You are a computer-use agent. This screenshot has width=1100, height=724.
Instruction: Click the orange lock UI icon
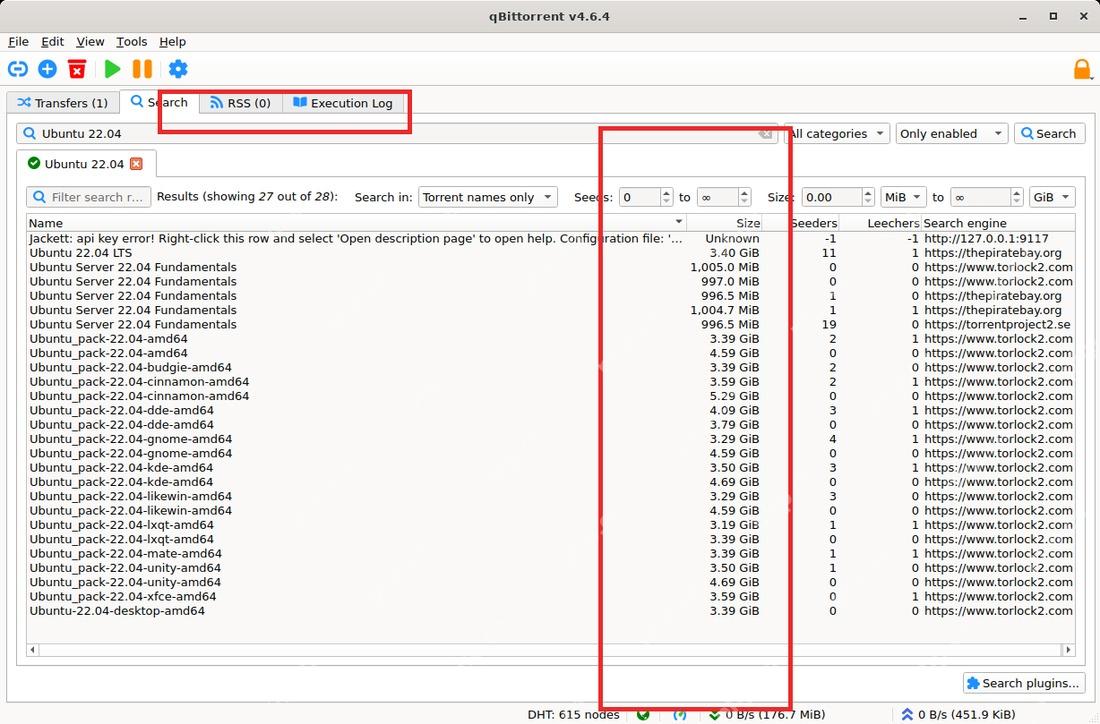coord(1082,69)
